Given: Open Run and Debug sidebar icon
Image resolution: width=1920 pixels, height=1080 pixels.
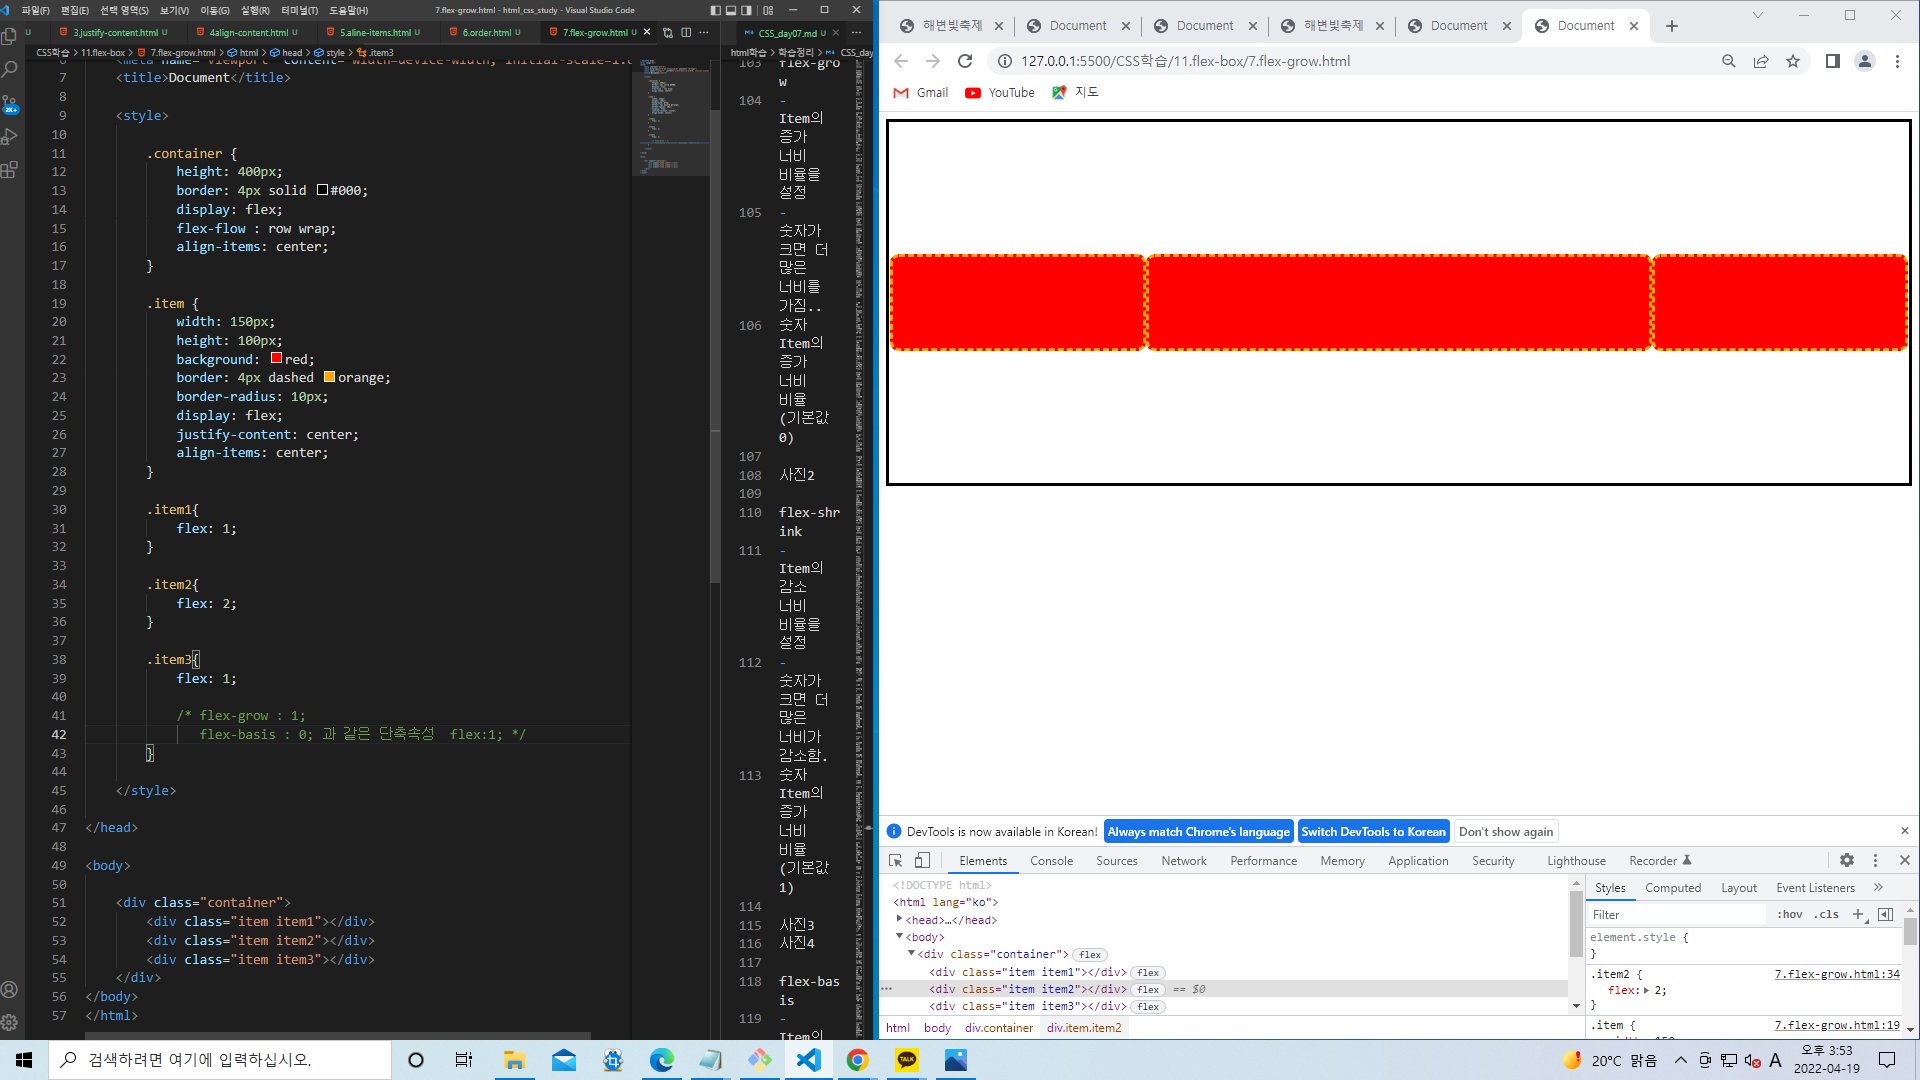Looking at the screenshot, I should coord(10,136).
